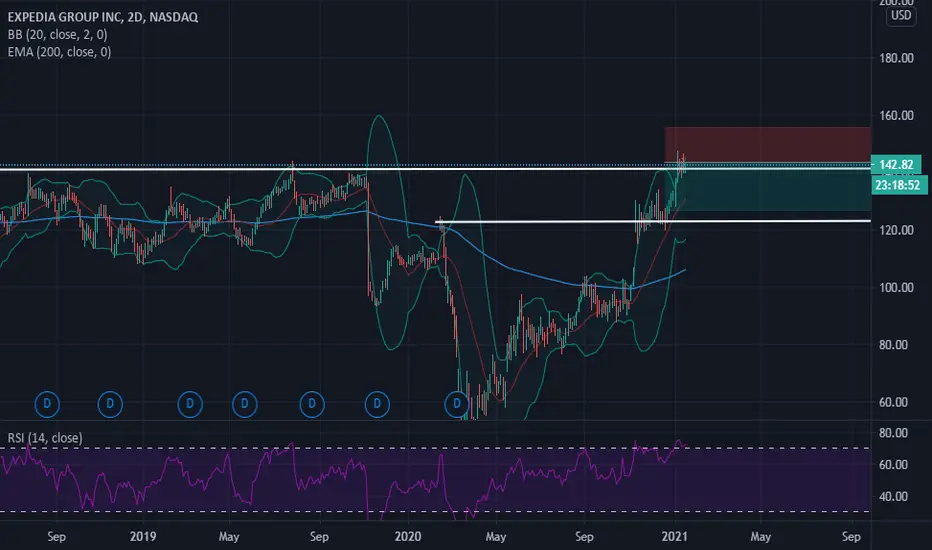Click the dividend marker near May 2019

pos(244,404)
